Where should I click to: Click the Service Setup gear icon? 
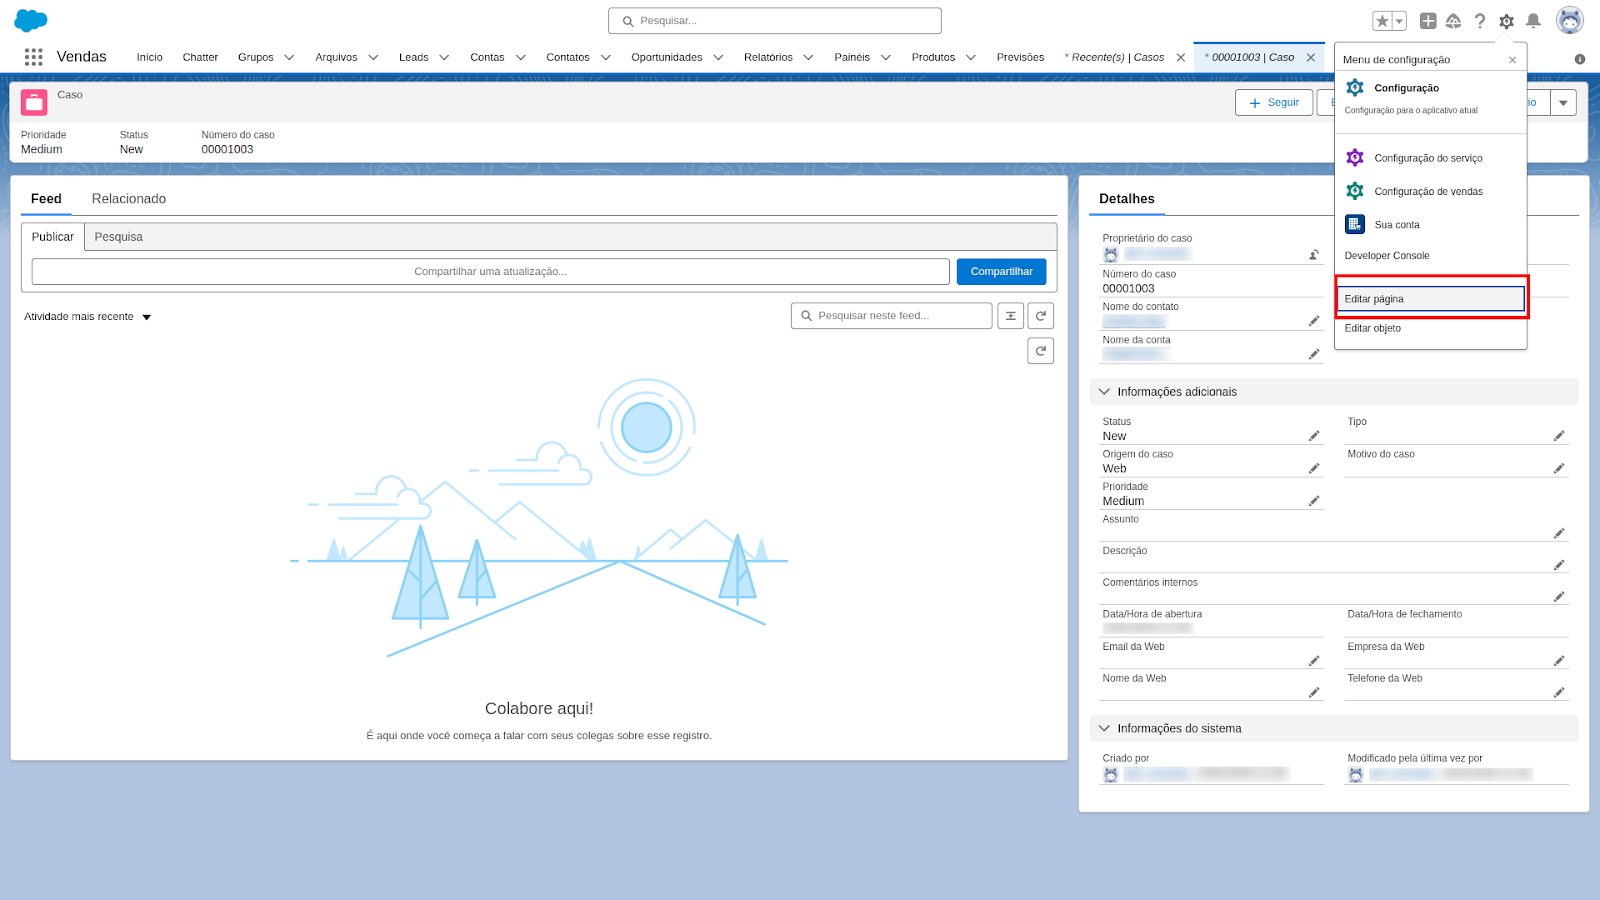tap(1355, 158)
